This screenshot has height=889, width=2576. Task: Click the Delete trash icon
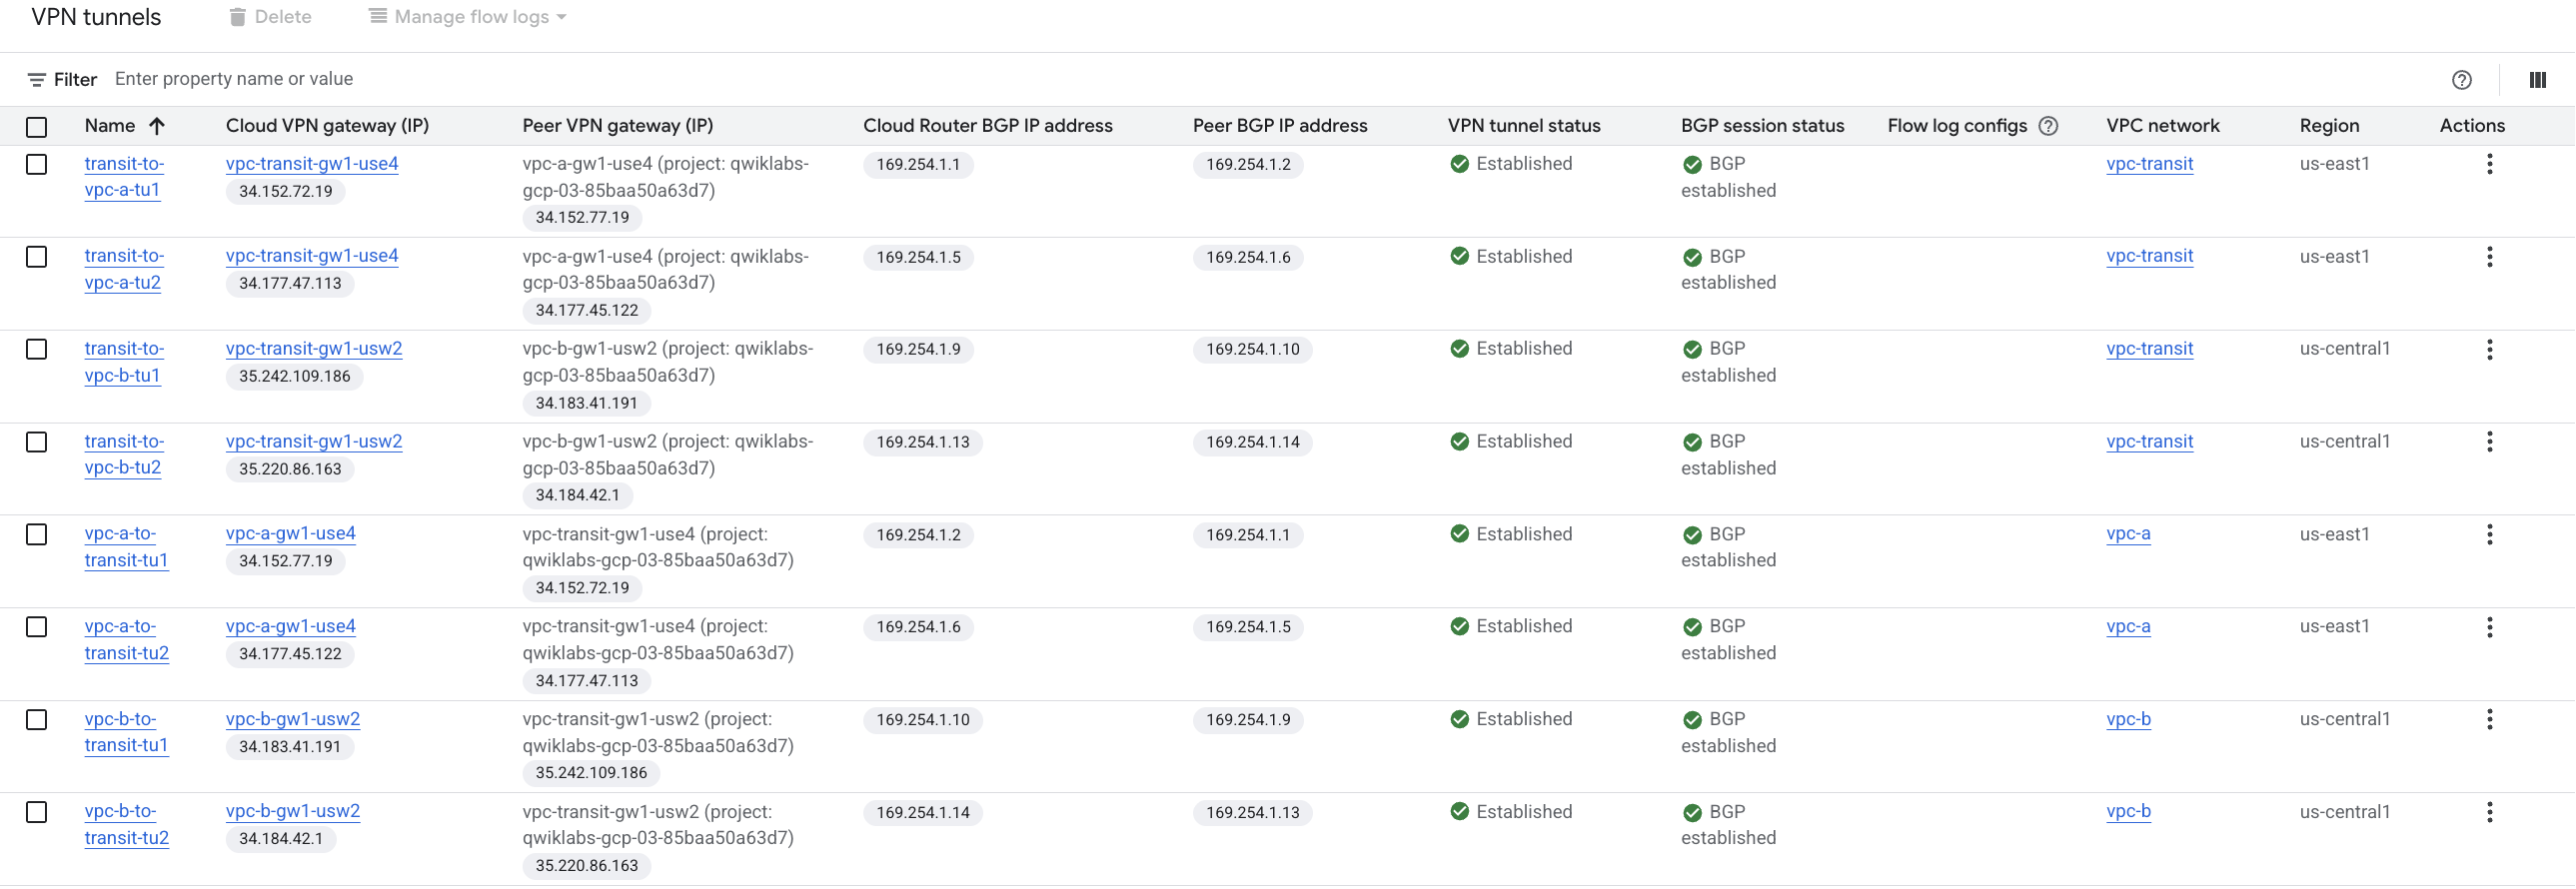pyautogui.click(x=238, y=16)
